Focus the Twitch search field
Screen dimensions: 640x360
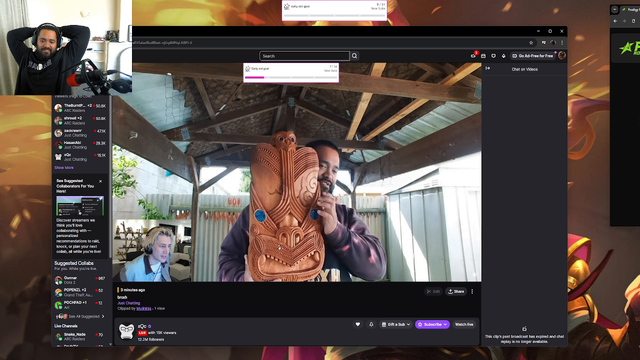(x=304, y=56)
